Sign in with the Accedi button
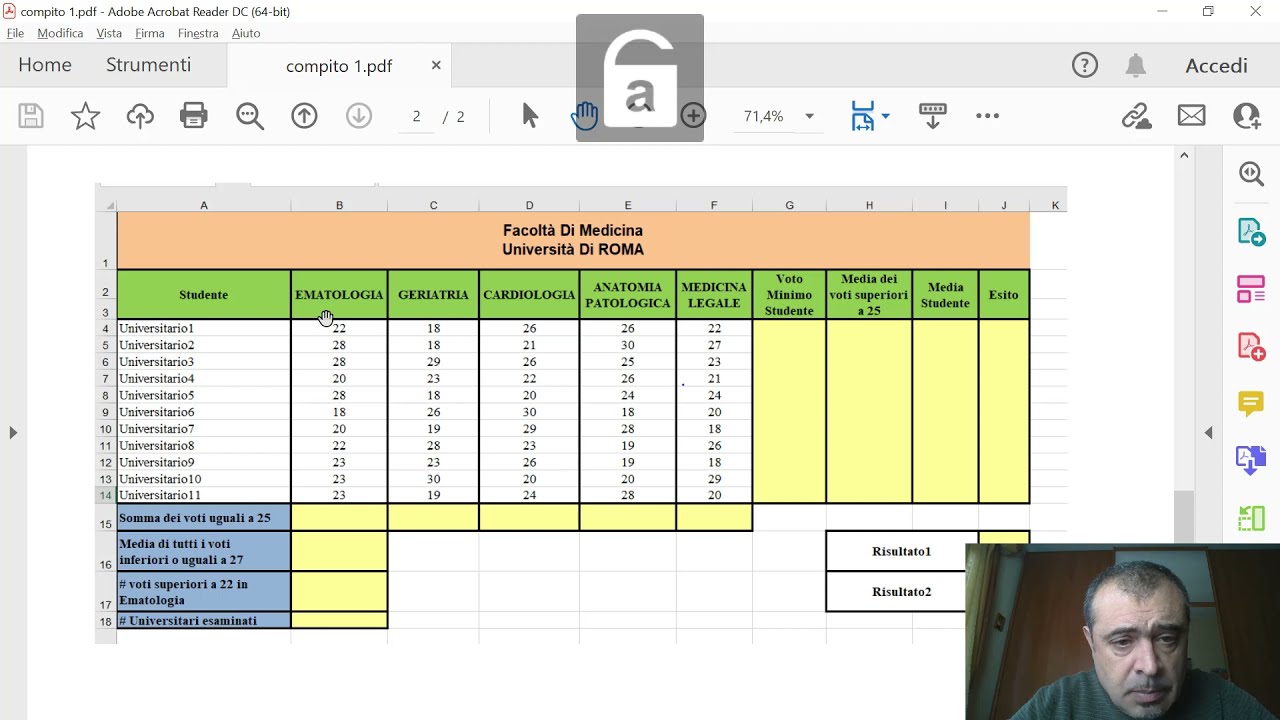The width and height of the screenshot is (1280, 720). (x=1216, y=66)
